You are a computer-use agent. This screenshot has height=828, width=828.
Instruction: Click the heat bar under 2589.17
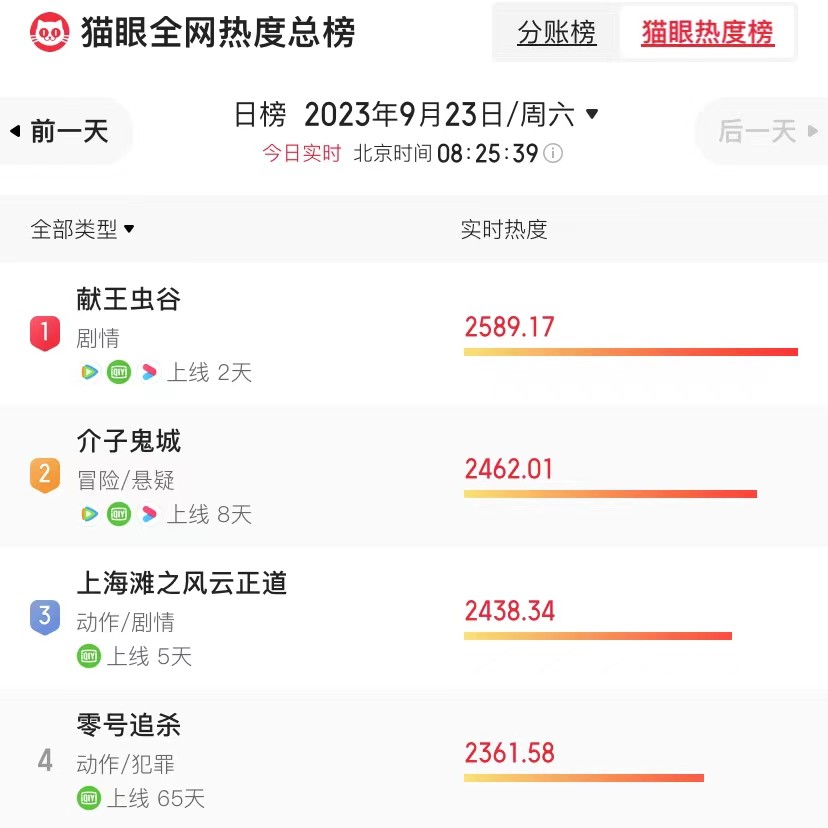click(x=630, y=351)
